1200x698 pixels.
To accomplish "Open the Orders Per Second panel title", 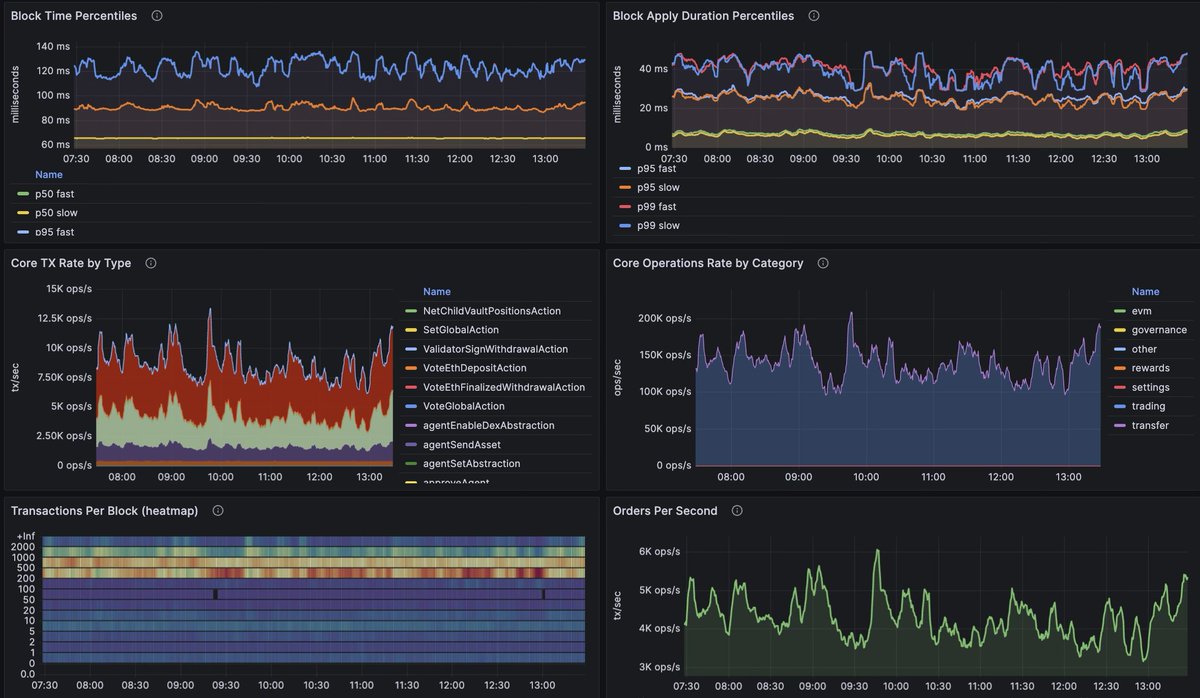I will click(x=665, y=510).
